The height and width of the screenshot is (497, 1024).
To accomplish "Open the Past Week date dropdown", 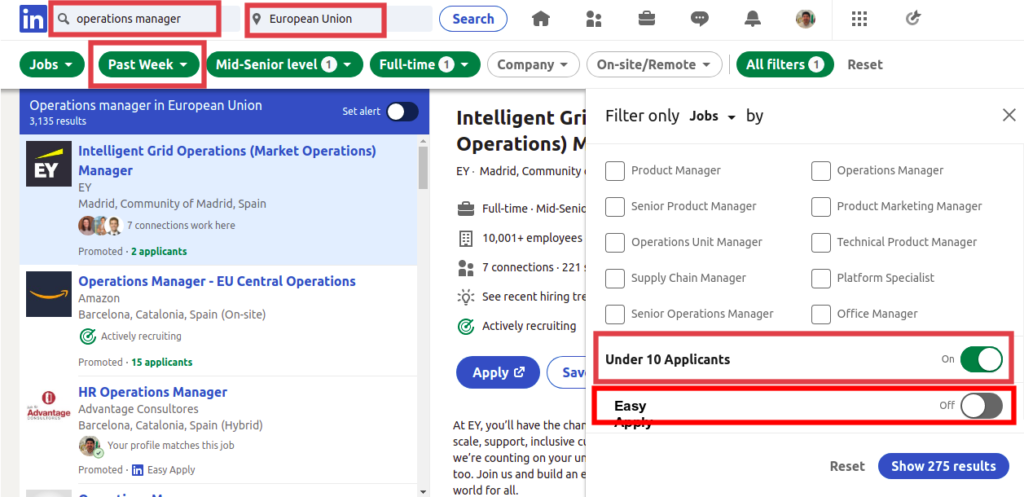I will pyautogui.click(x=148, y=65).
